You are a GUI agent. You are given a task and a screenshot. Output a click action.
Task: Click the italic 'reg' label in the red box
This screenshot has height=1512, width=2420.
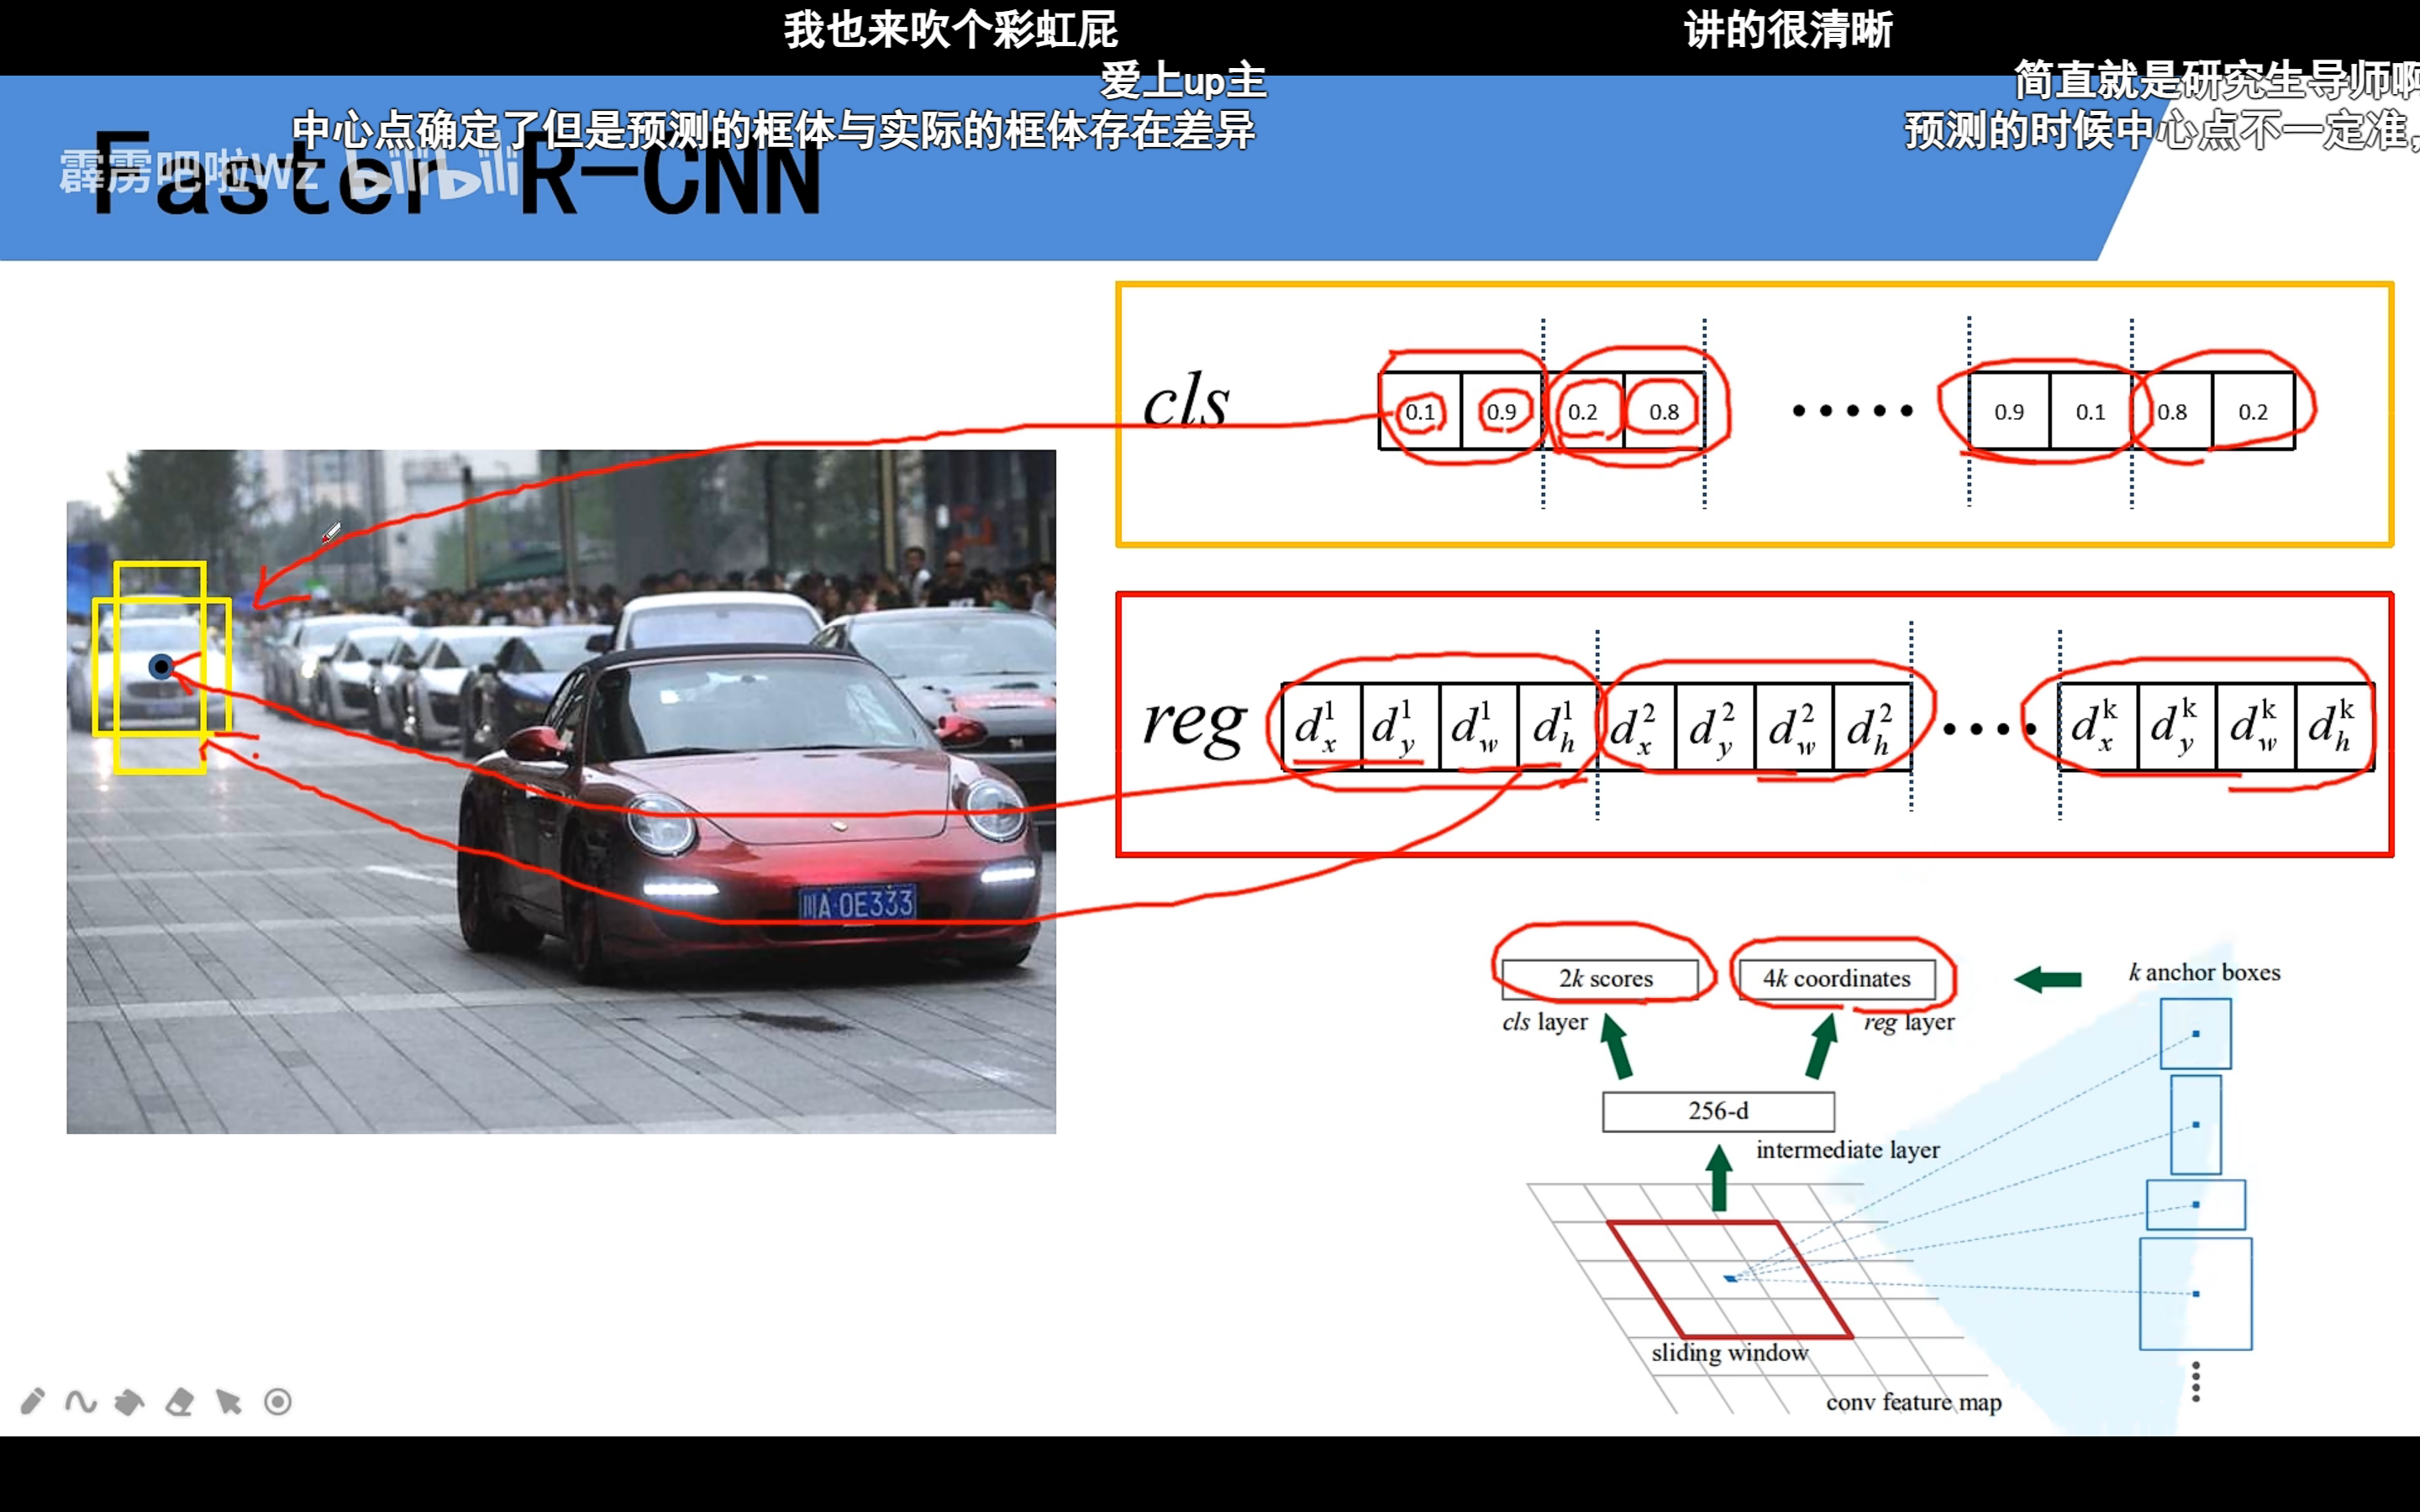coord(1195,722)
